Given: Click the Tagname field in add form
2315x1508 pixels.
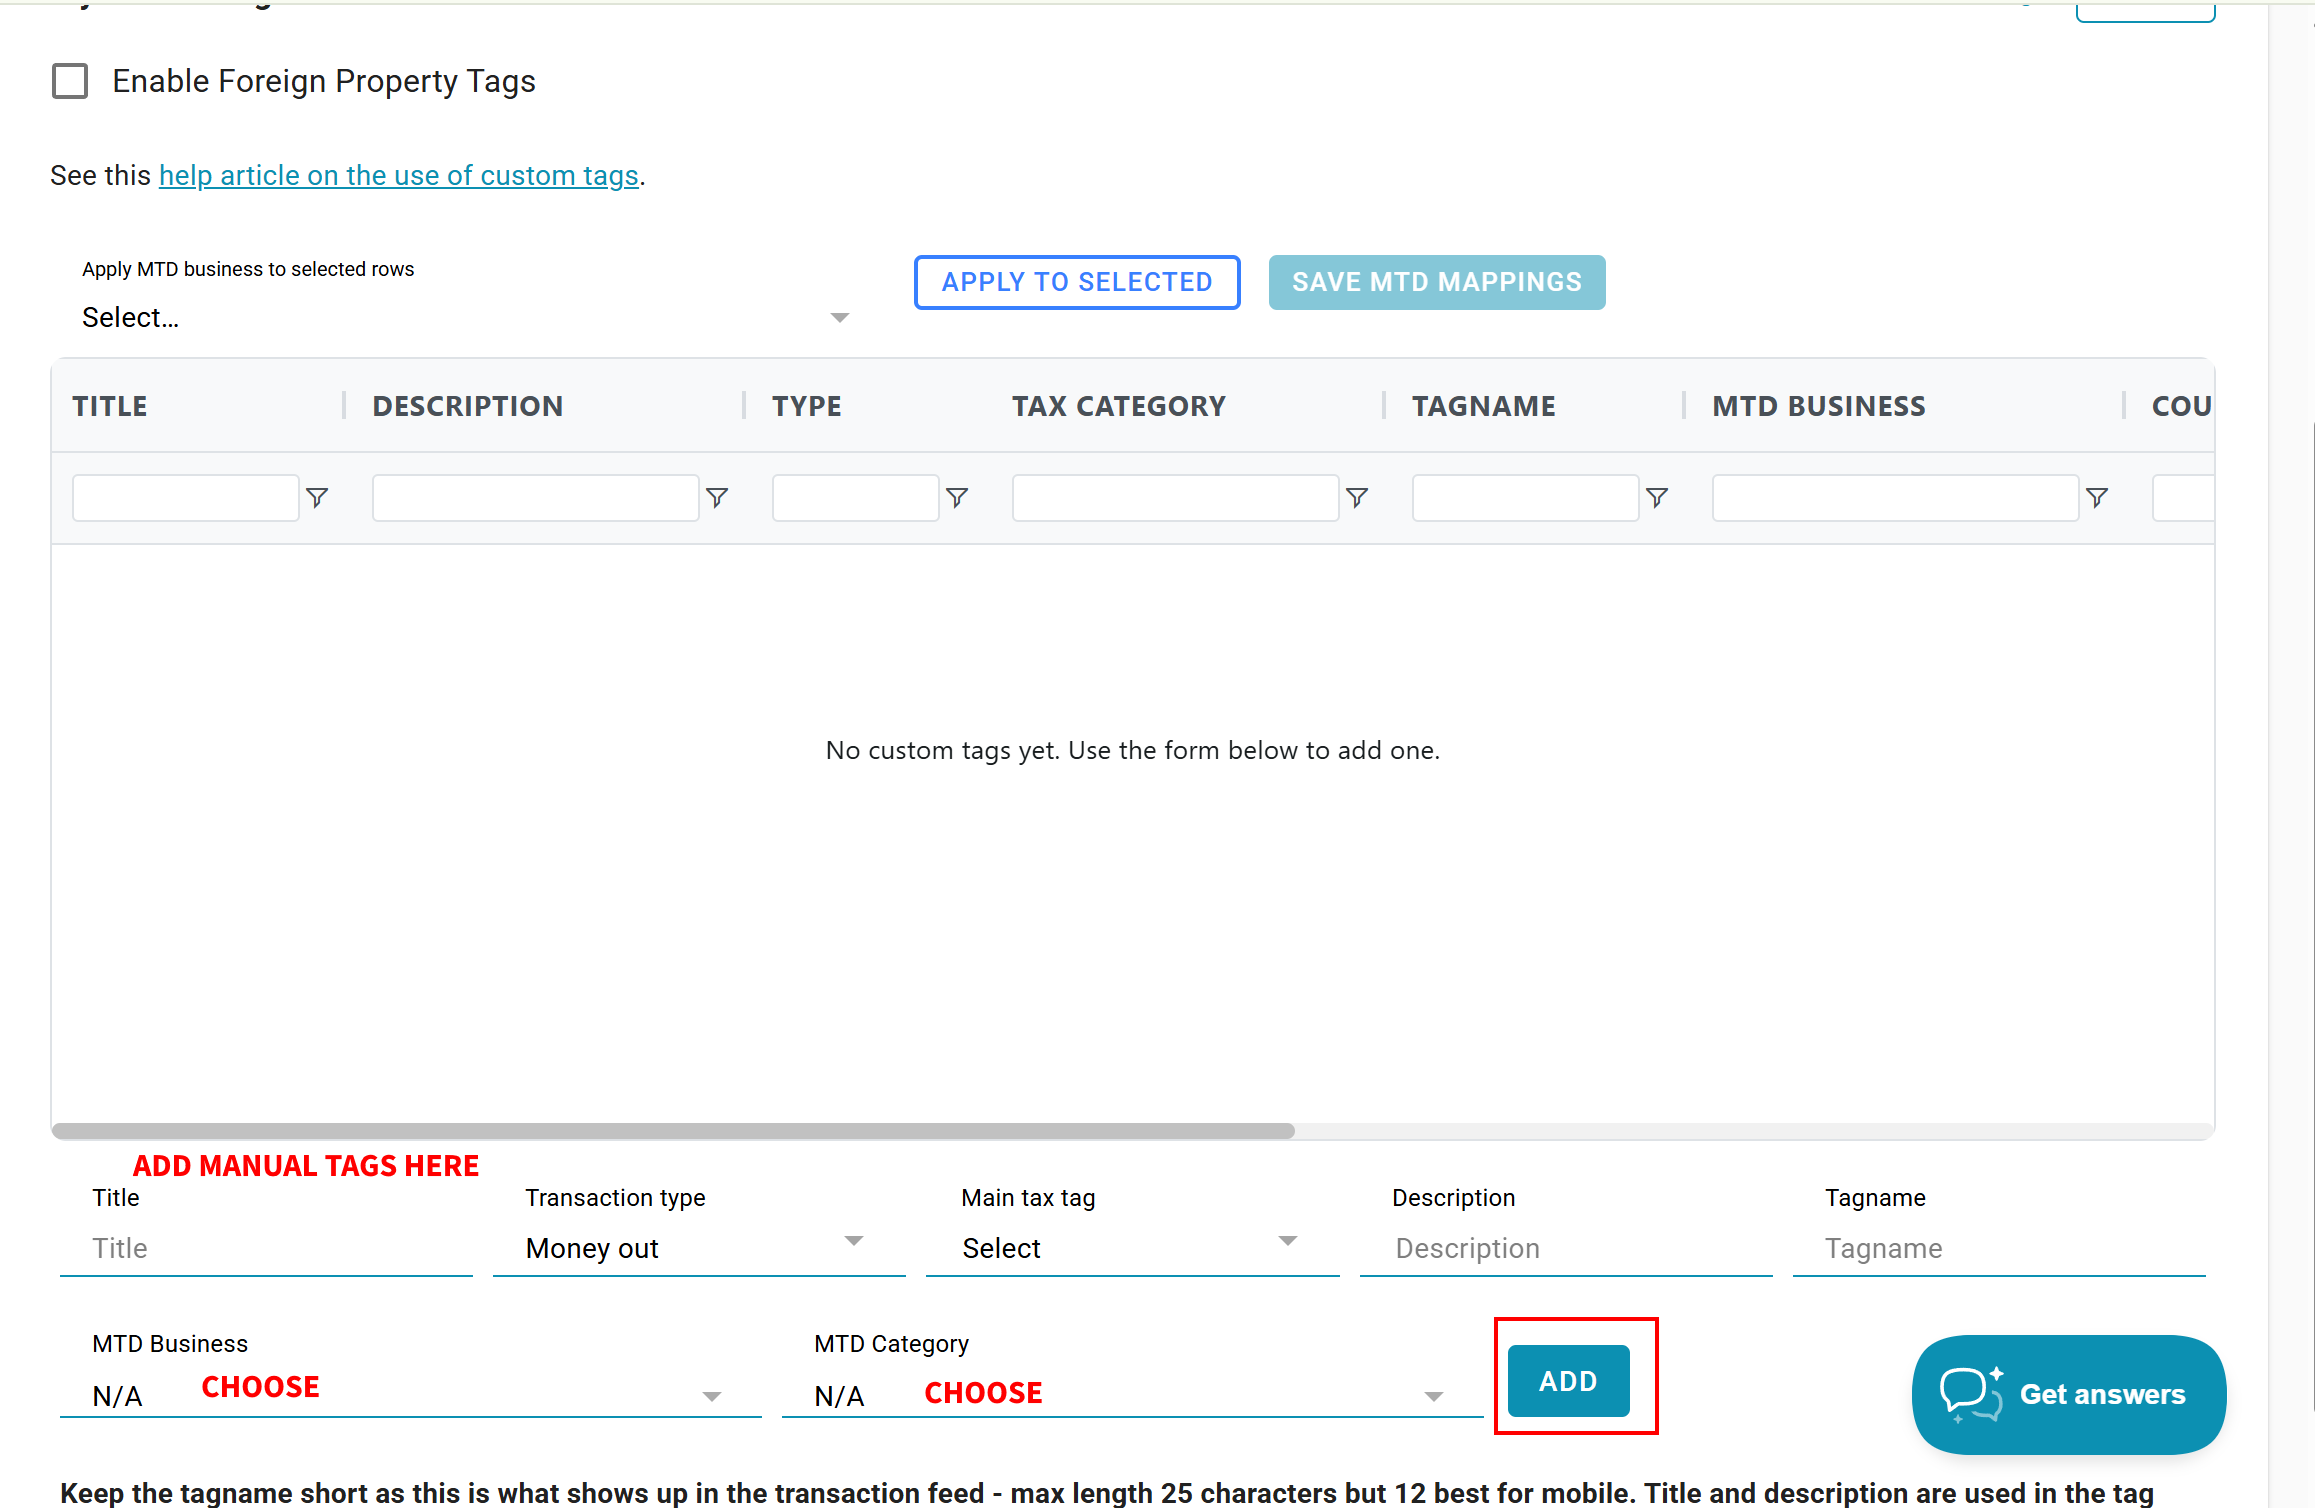Looking at the screenshot, I should tap(1999, 1248).
